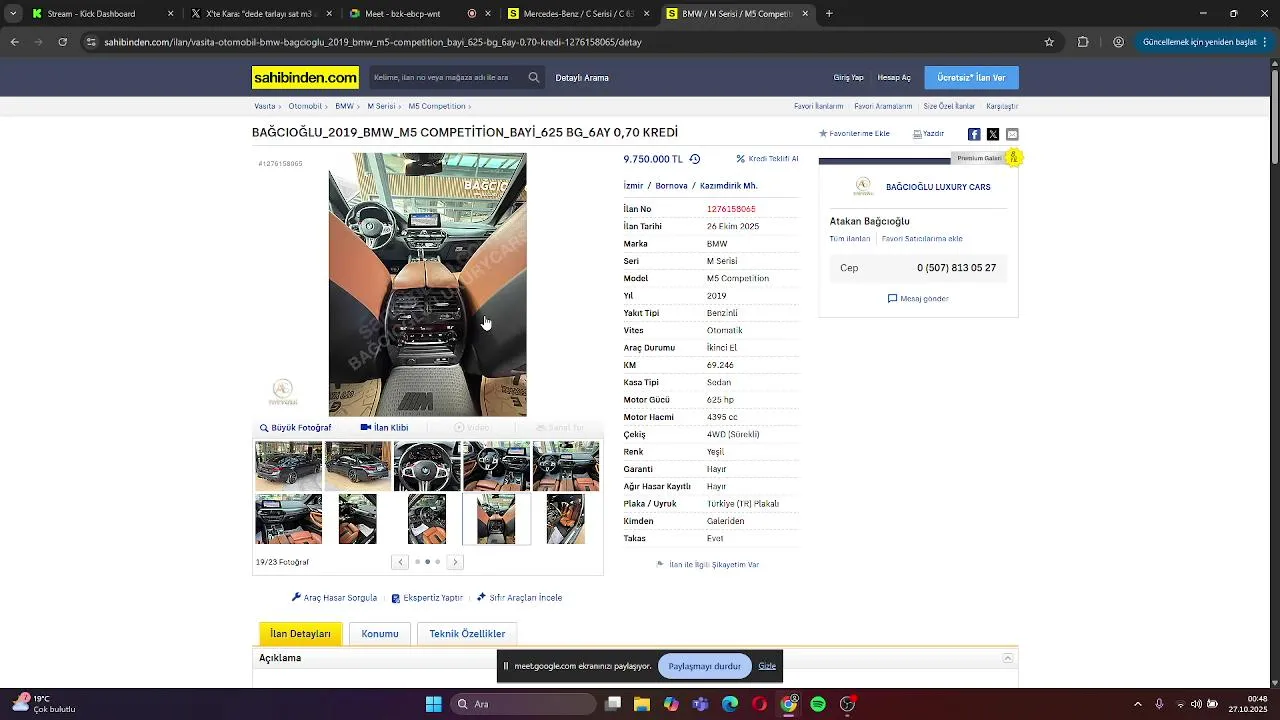Open Chrome tab search dropdown

[13, 14]
